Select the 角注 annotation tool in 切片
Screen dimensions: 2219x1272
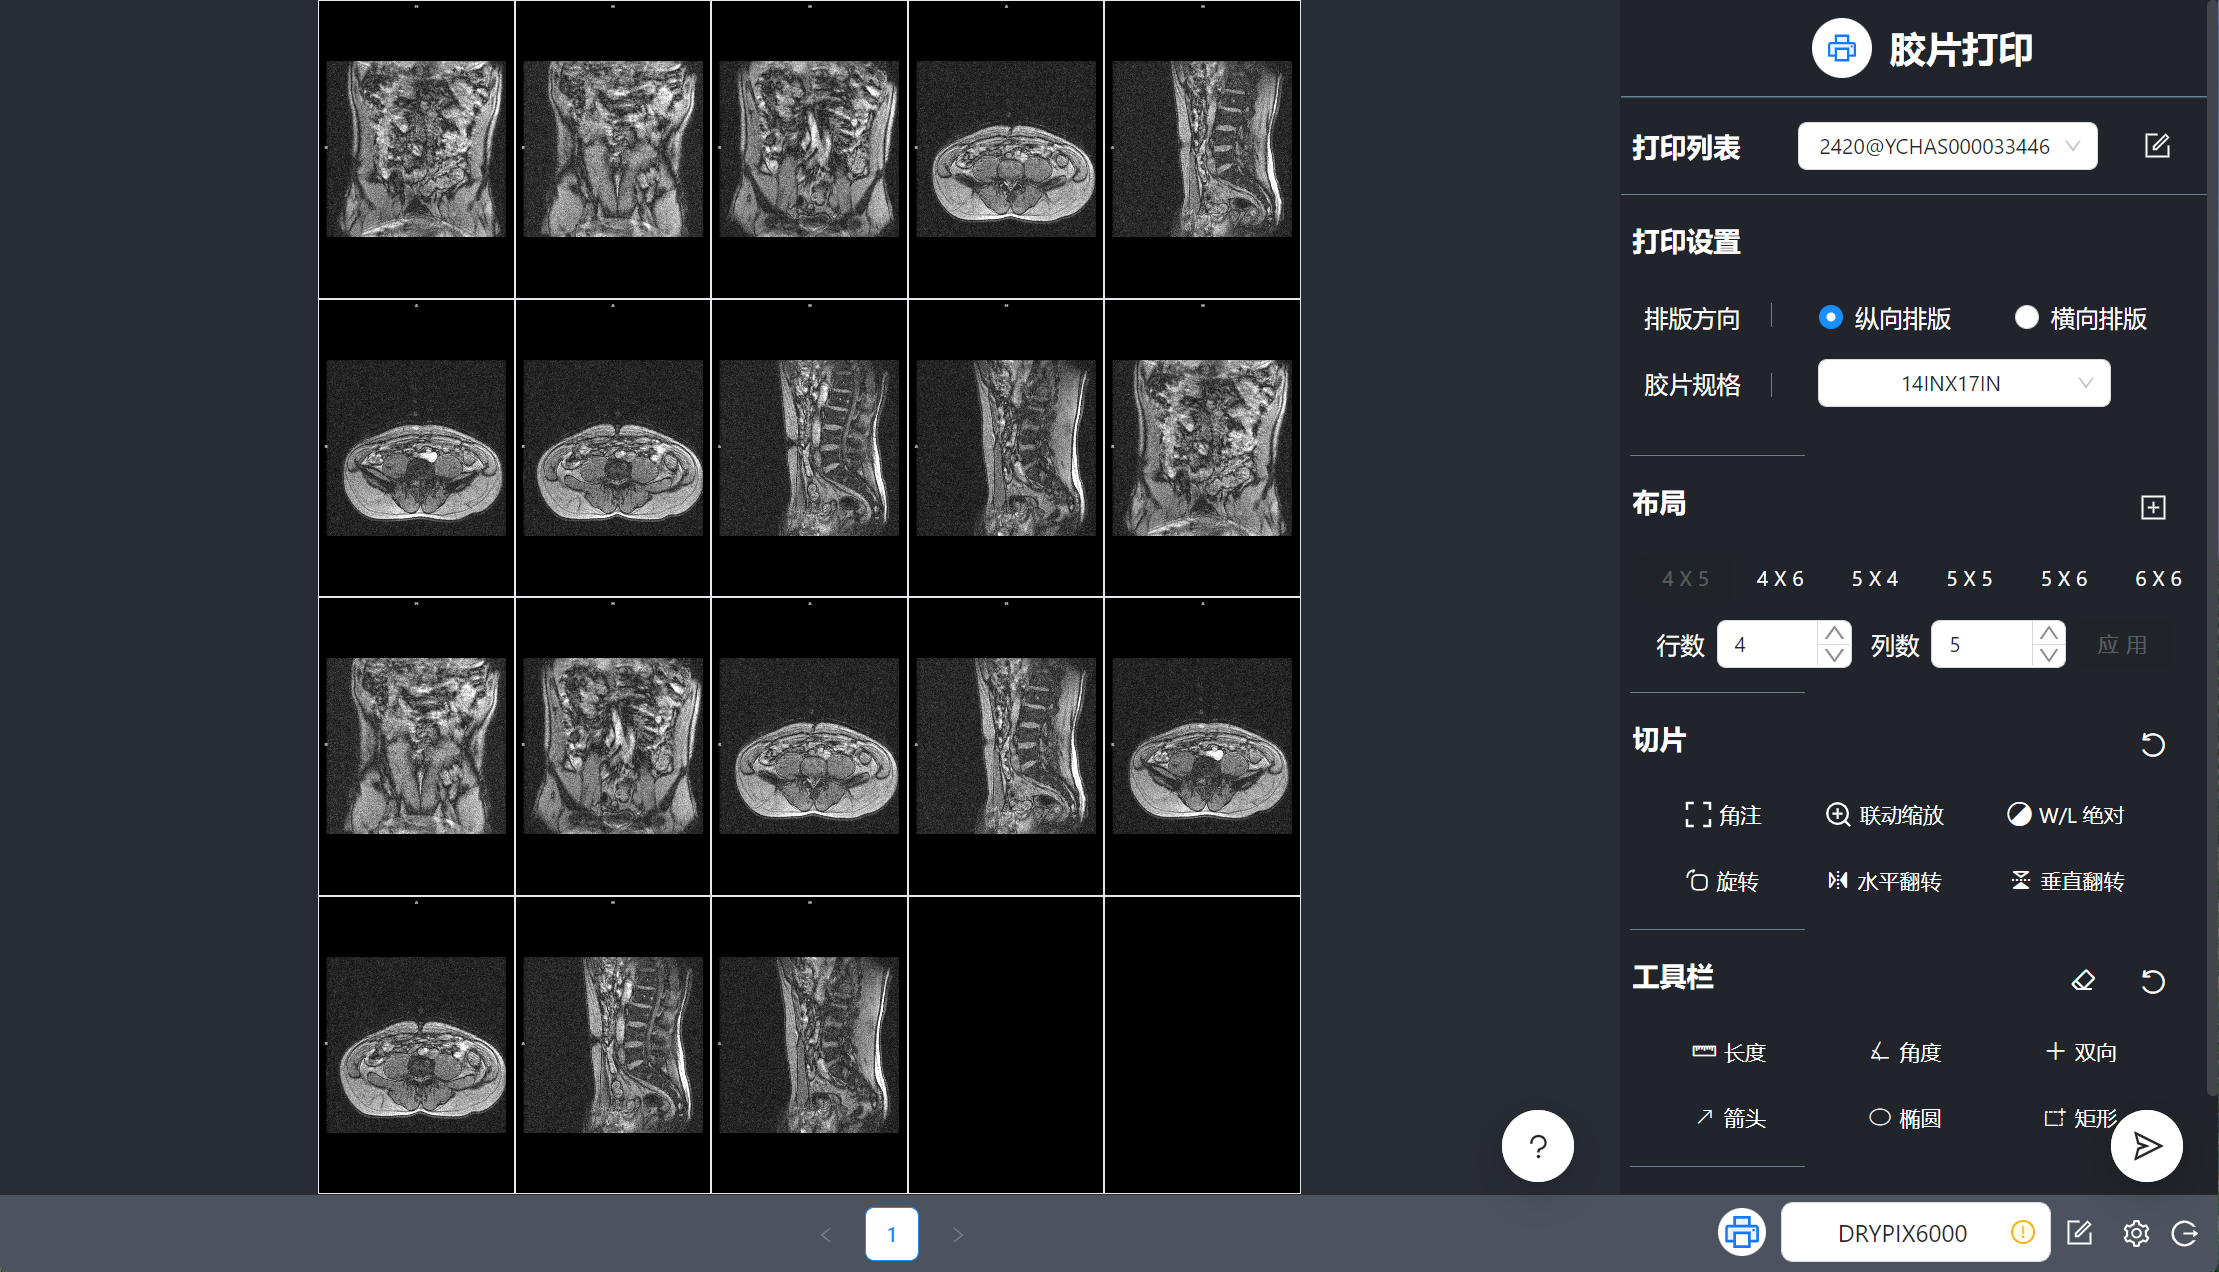1724,815
